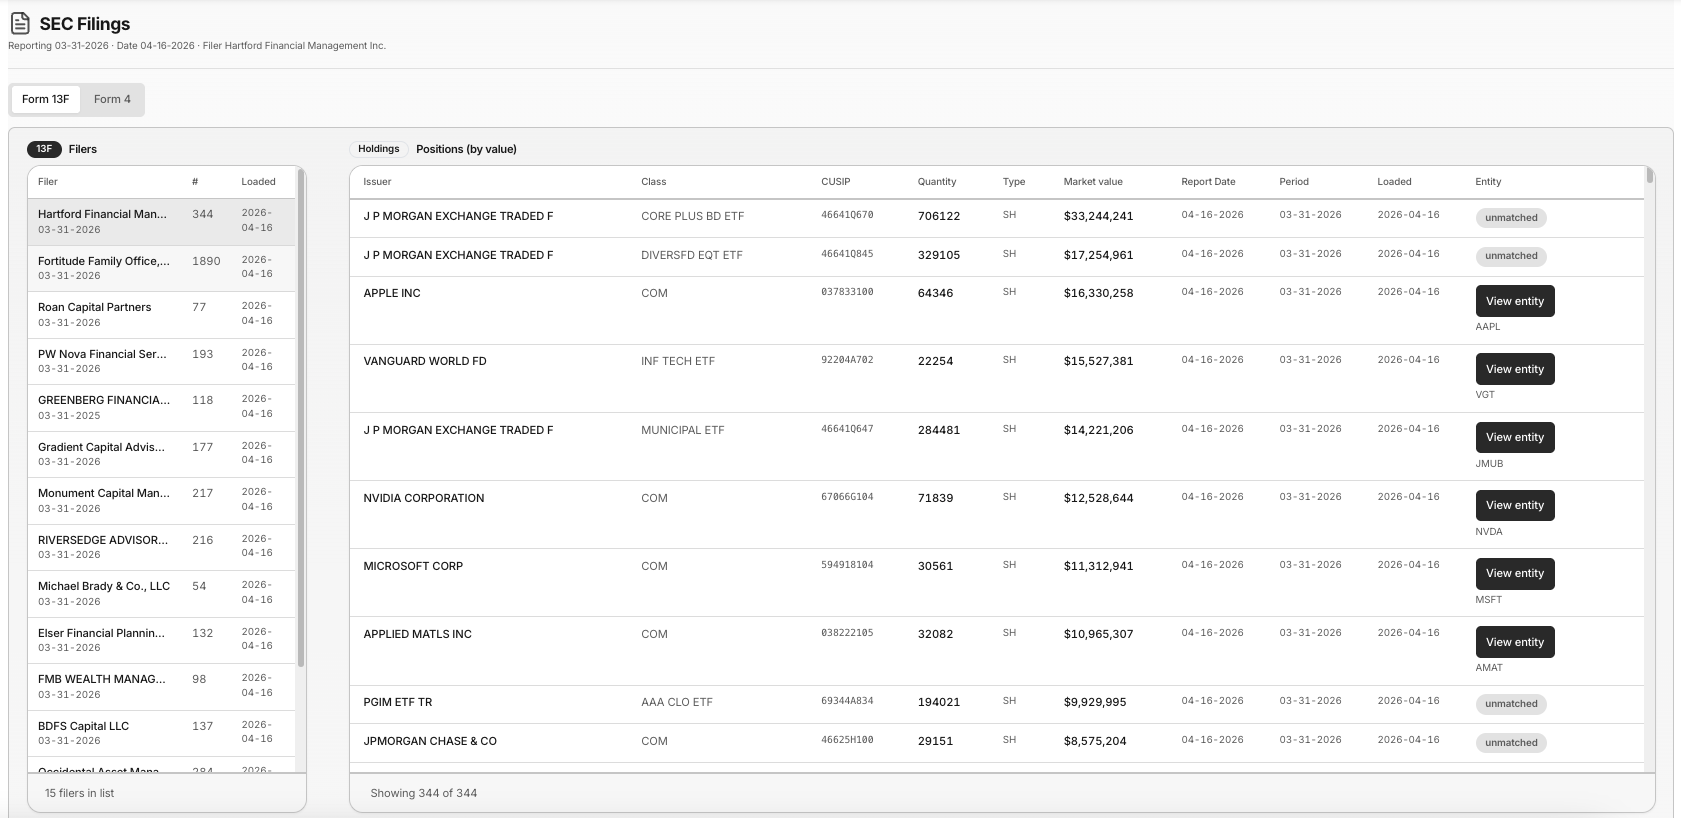The width and height of the screenshot is (1681, 818).
Task: Select FMB WEALTH MANAG... filer
Action: click(161, 687)
